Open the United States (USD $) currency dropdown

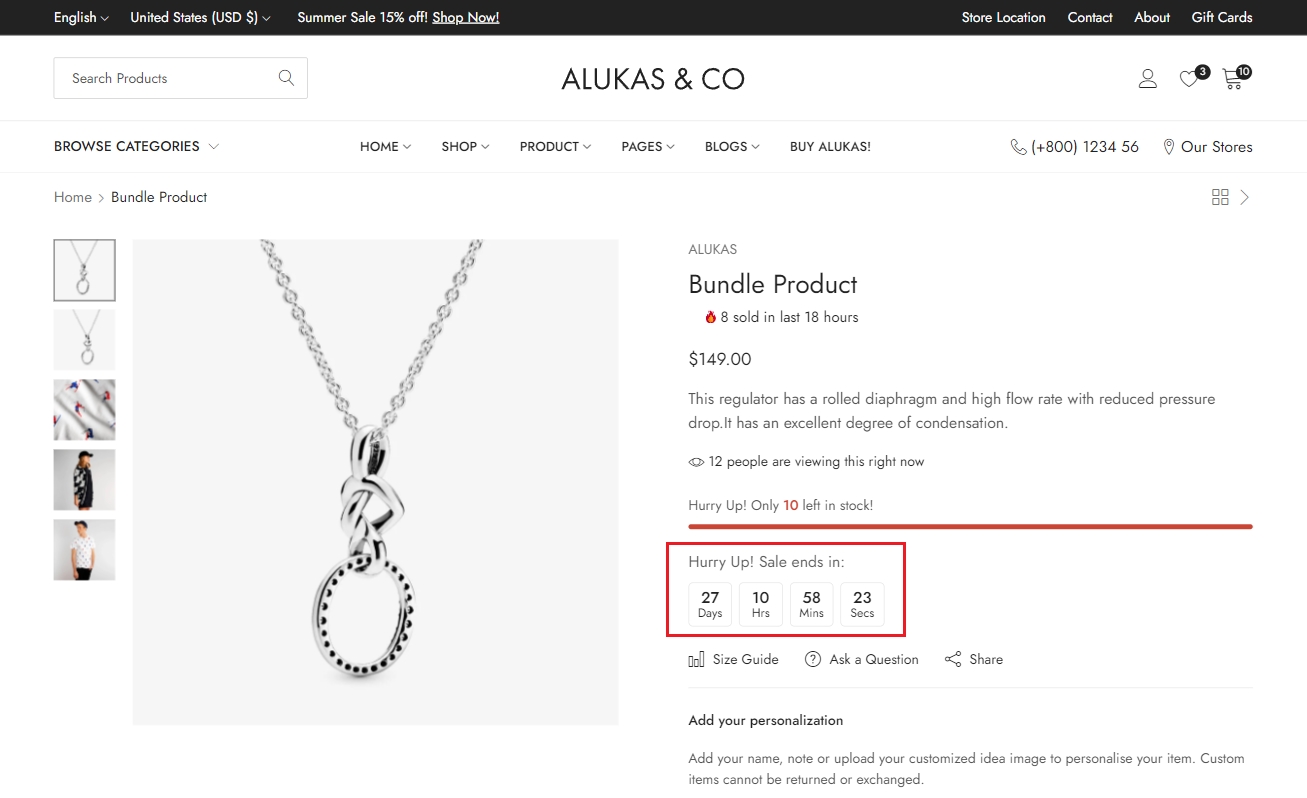(x=200, y=17)
